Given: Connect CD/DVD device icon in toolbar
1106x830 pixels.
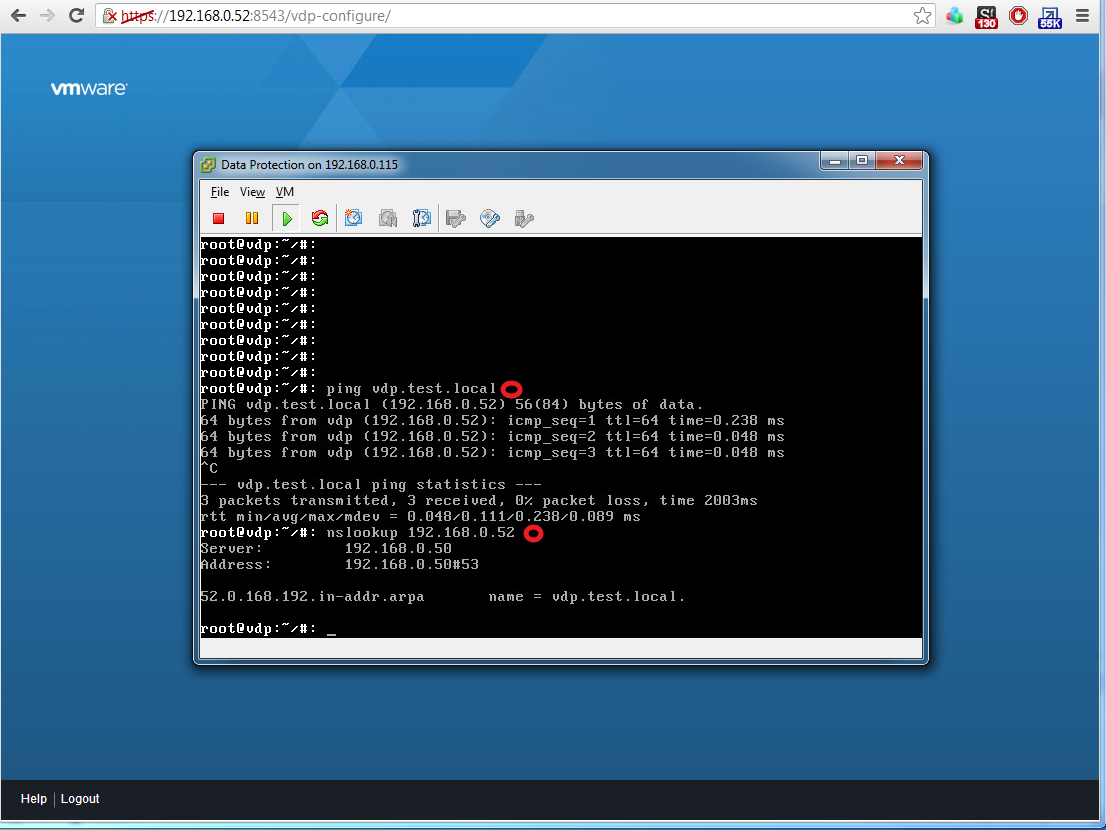Looking at the screenshot, I should tap(490, 219).
